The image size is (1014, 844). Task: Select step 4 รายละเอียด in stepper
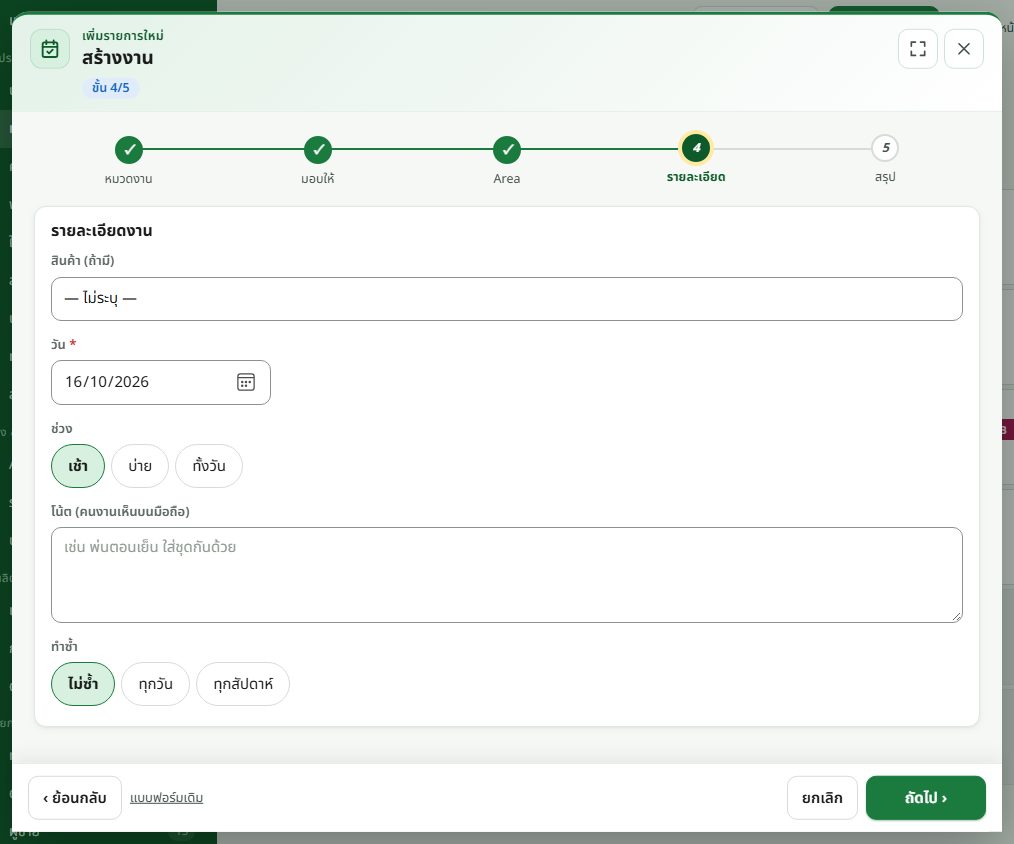coord(696,148)
